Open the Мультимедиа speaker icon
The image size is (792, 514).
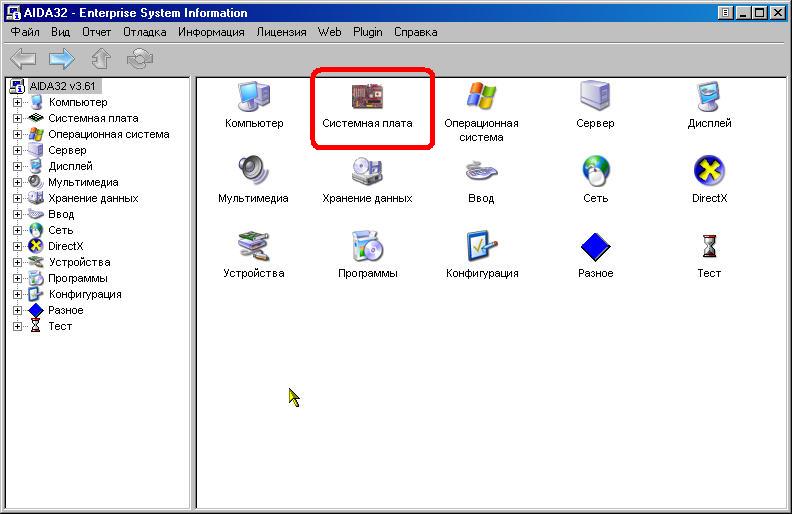(253, 172)
